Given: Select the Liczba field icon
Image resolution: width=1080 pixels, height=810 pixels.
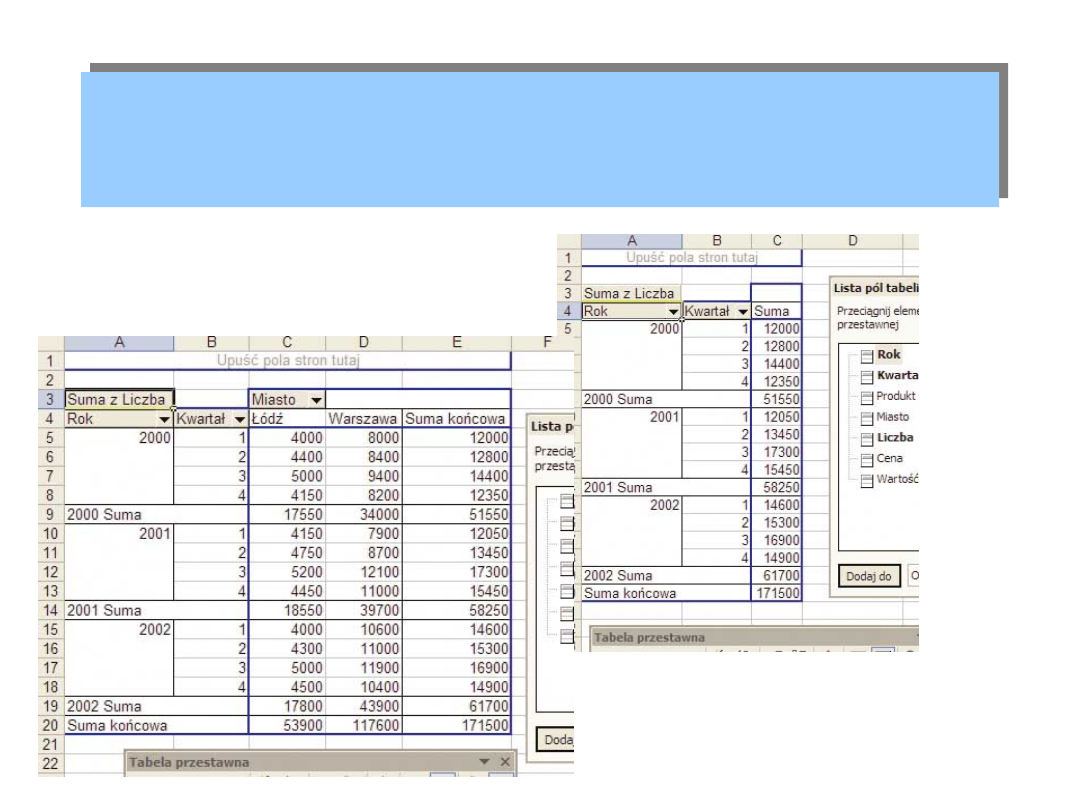Looking at the screenshot, I should (x=867, y=438).
